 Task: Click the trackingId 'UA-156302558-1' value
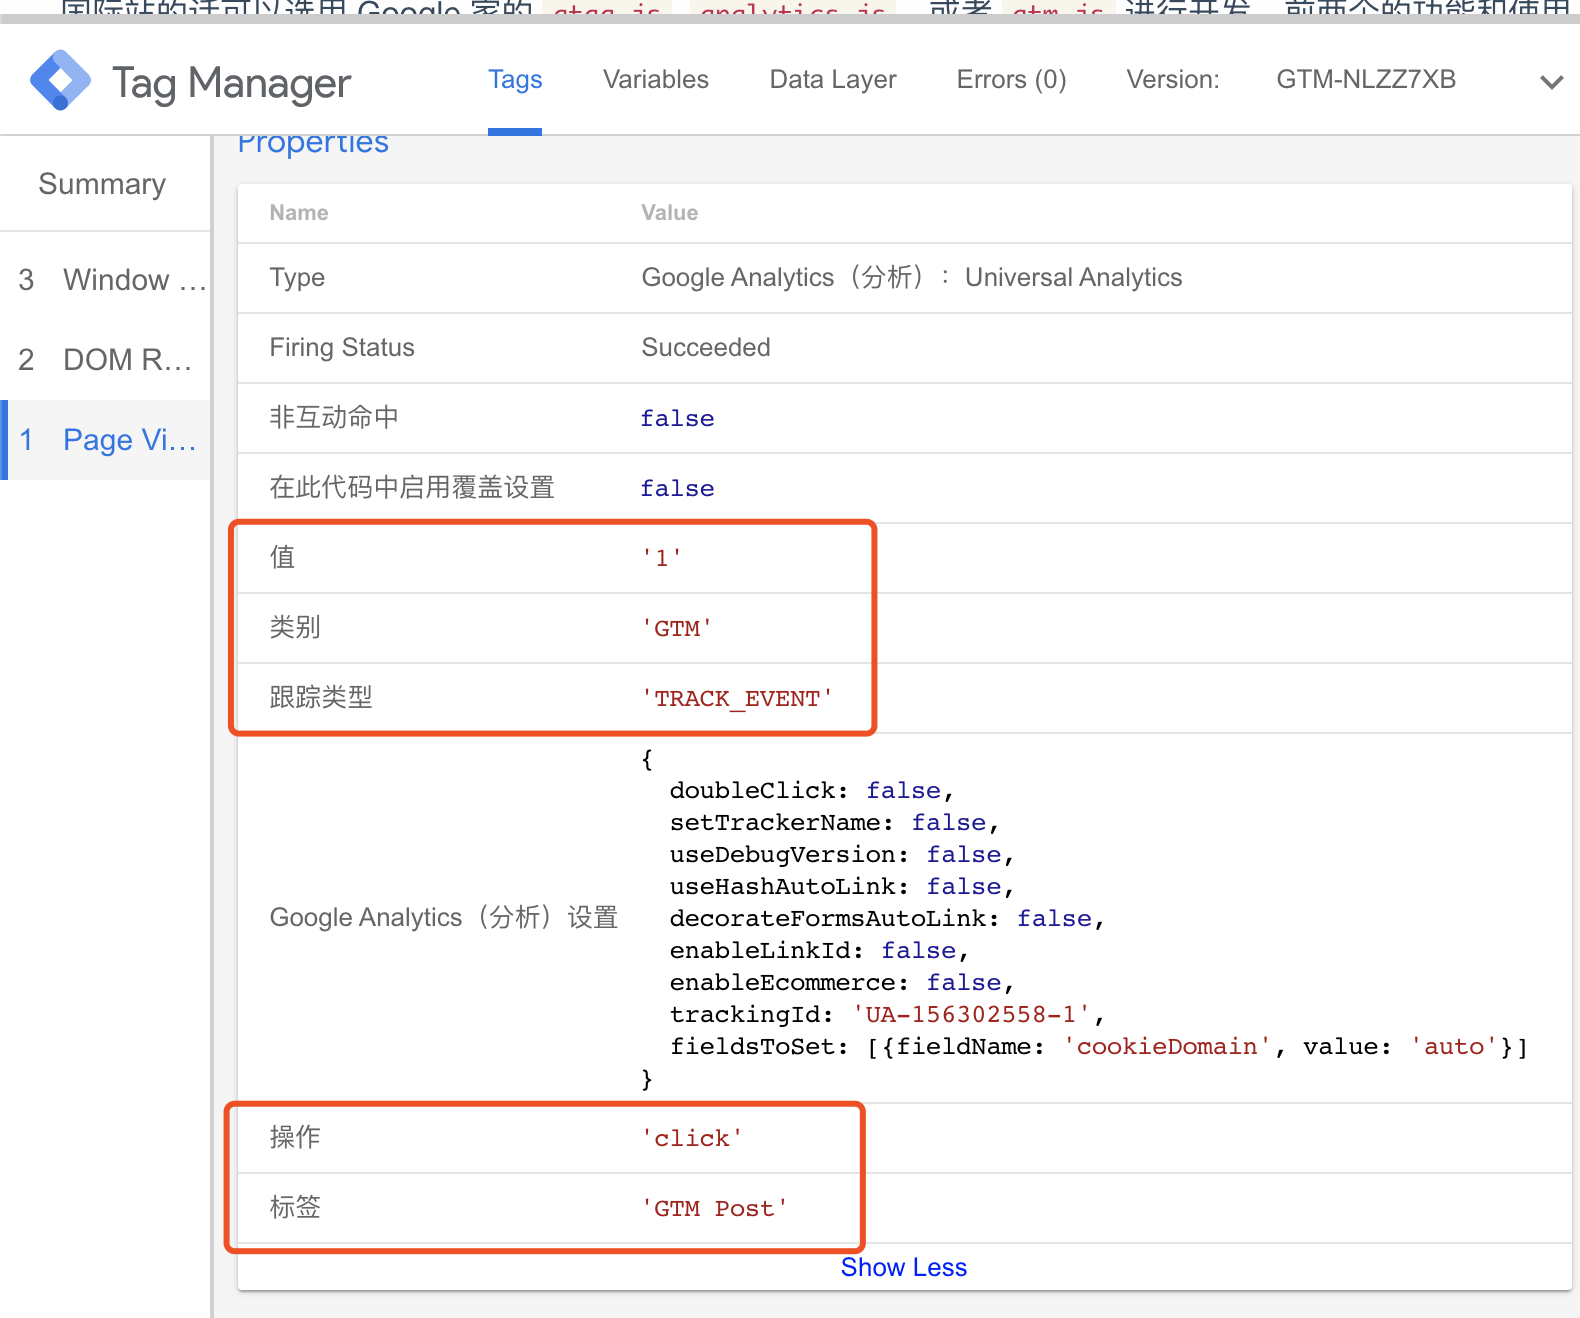coord(970,1015)
